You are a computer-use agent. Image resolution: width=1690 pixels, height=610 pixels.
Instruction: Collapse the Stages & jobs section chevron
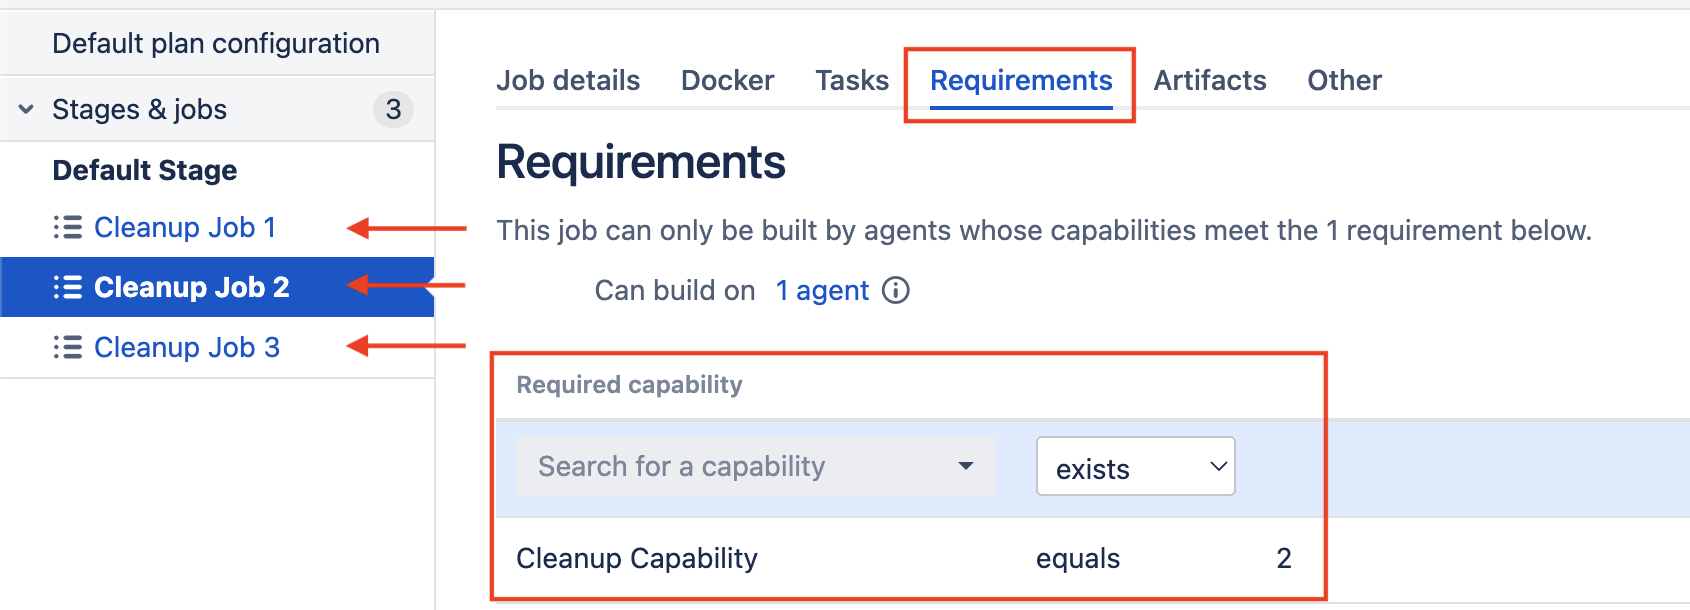(x=27, y=109)
